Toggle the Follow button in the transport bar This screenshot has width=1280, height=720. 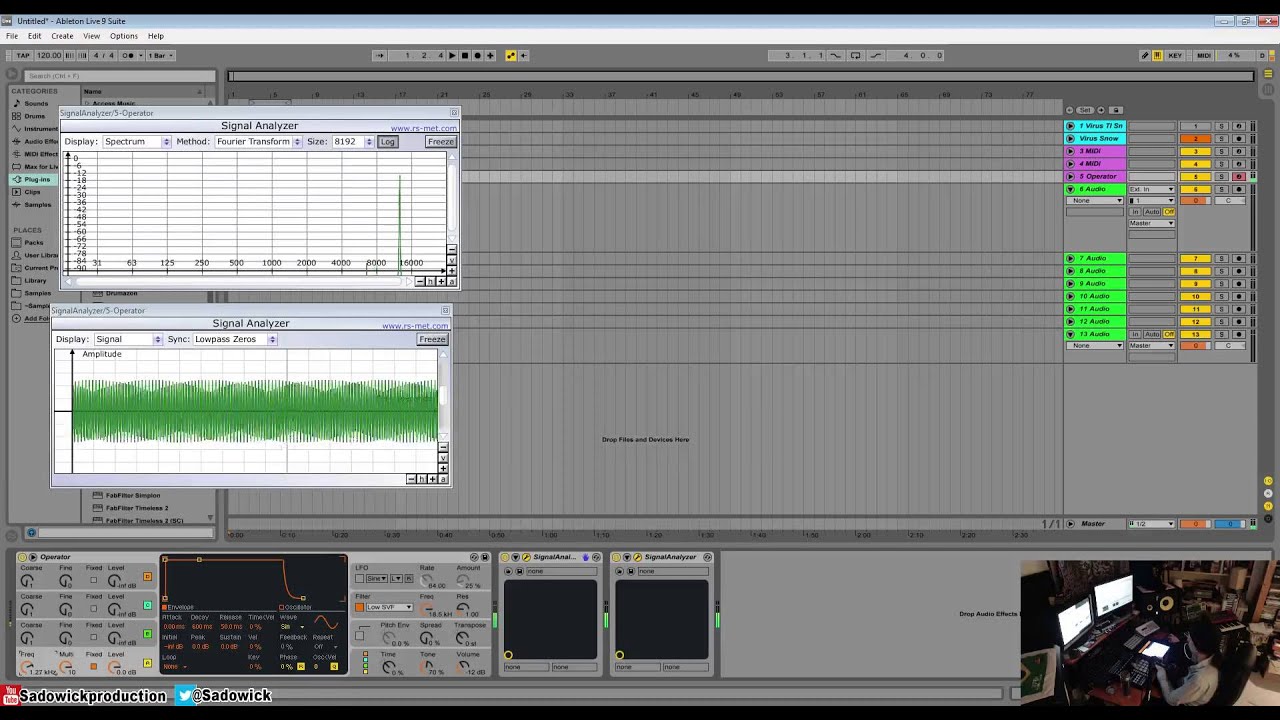(379, 55)
